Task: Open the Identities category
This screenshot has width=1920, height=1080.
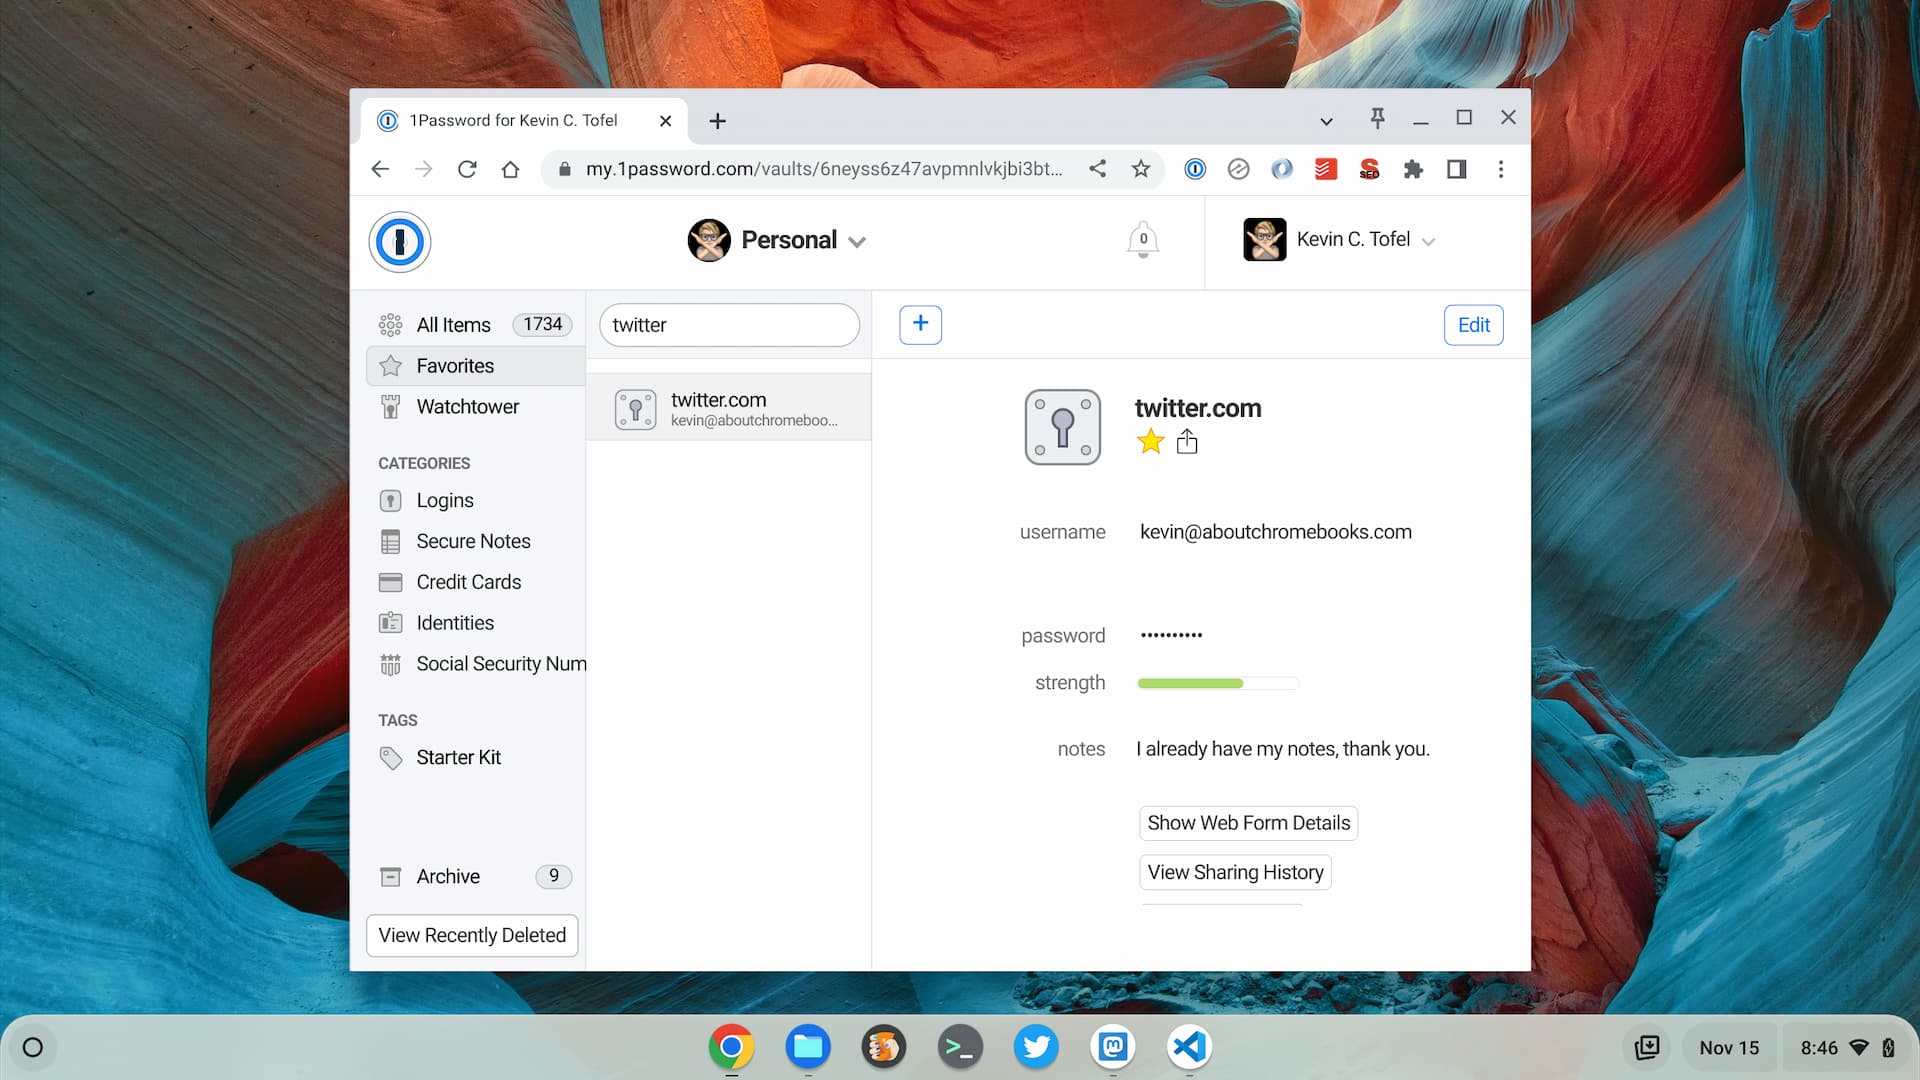Action: coord(475,623)
